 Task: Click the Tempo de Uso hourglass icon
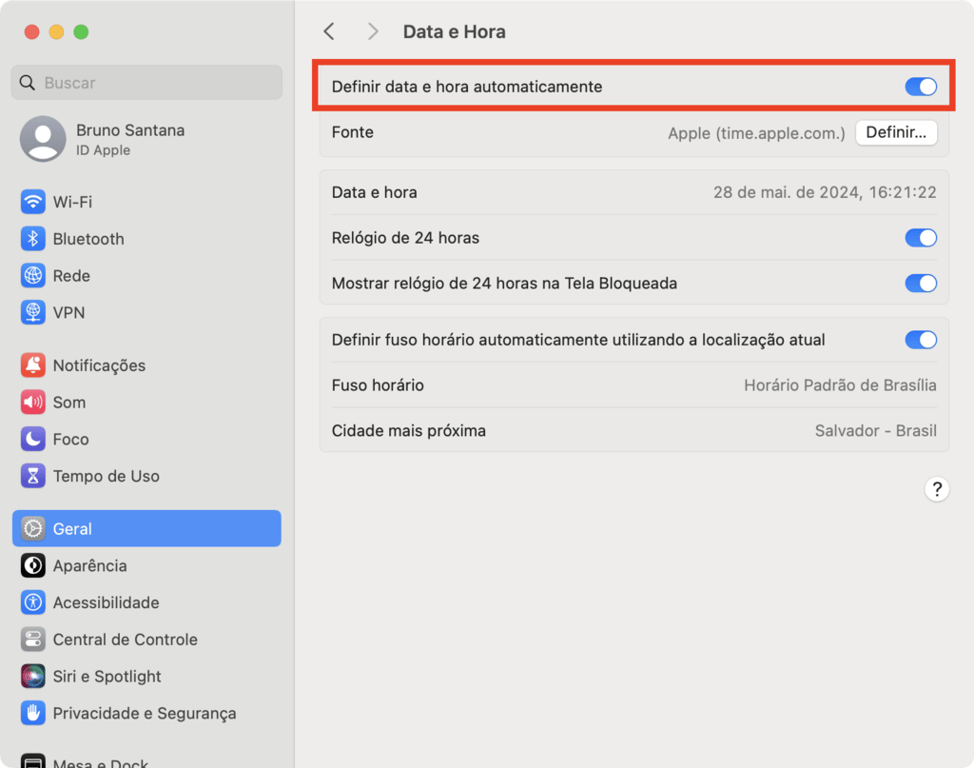tap(33, 476)
